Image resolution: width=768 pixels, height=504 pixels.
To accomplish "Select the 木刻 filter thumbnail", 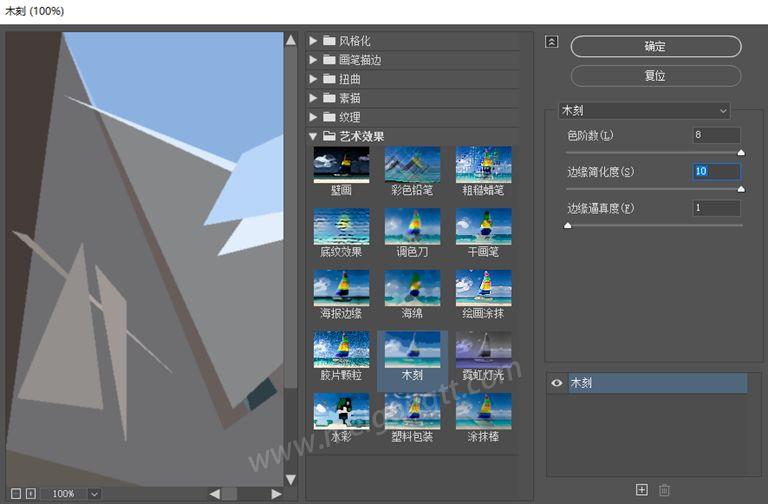I will coord(412,350).
